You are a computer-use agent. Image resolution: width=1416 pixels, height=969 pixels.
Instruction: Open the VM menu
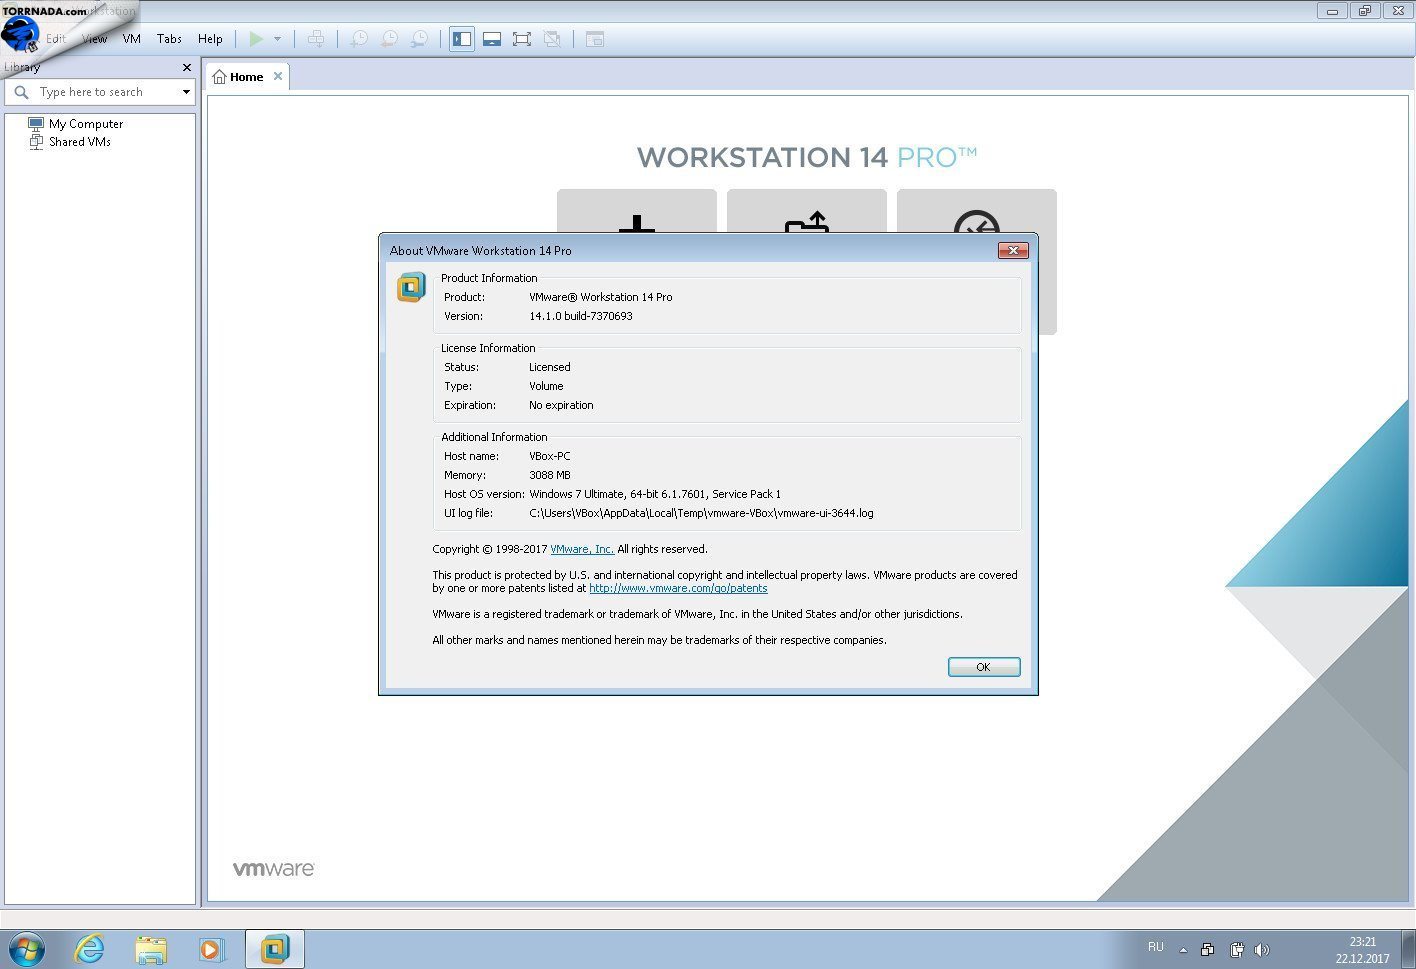pos(131,39)
